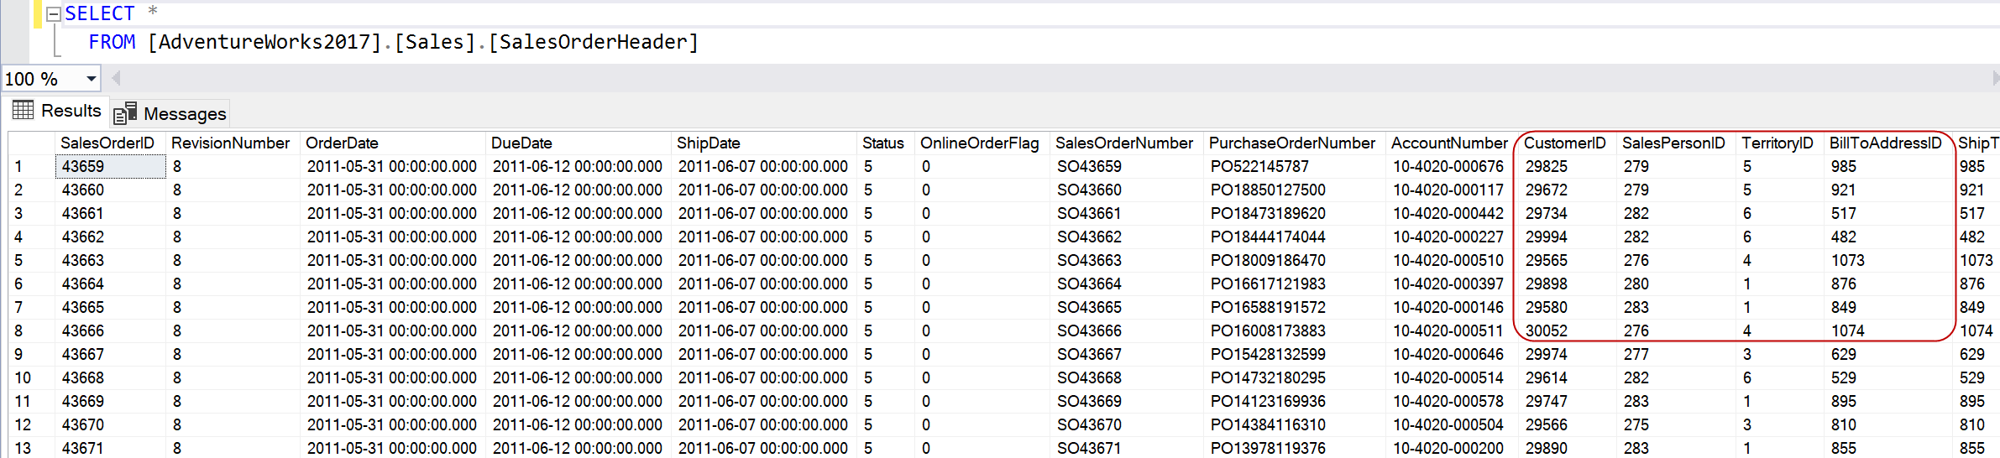Click the [AdventureWorks2017] database name in query
The width and height of the screenshot is (2000, 458).
[265, 42]
